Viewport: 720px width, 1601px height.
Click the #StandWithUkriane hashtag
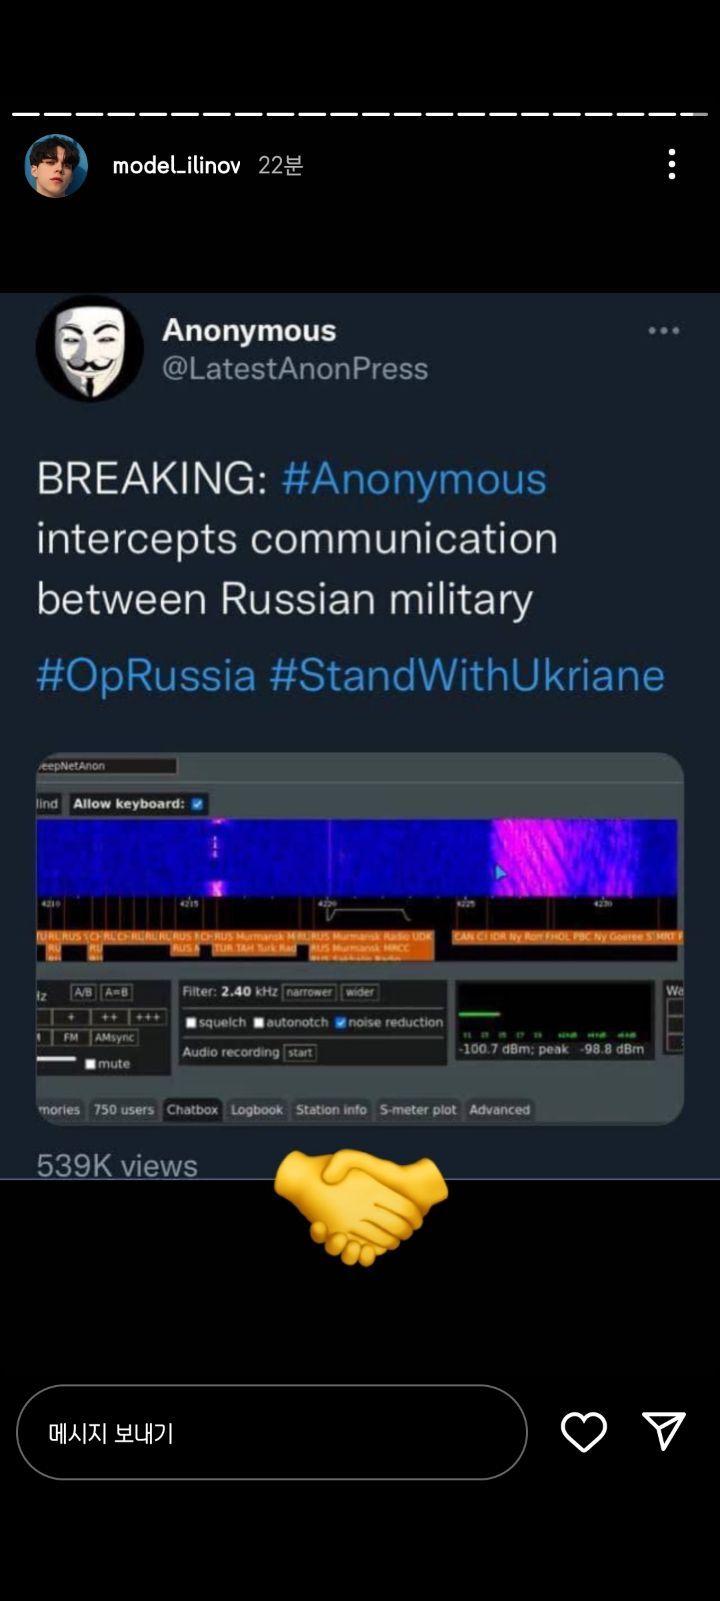pyautogui.click(x=467, y=675)
